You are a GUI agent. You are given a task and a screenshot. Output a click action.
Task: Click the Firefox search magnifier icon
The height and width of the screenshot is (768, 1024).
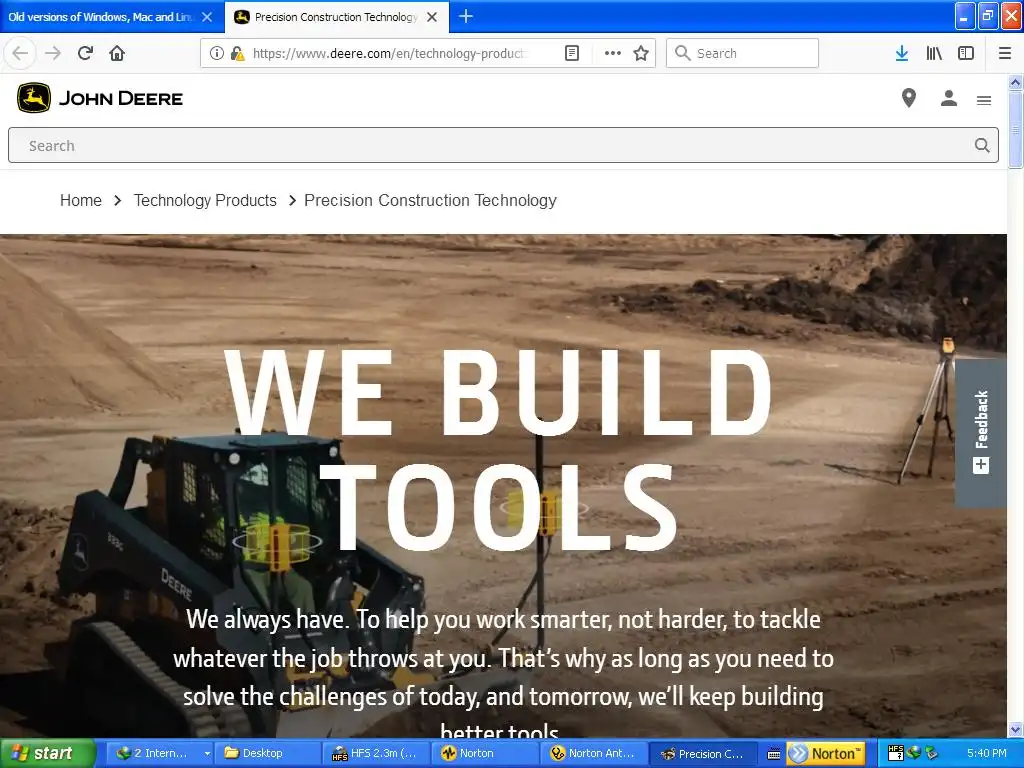[x=682, y=53]
